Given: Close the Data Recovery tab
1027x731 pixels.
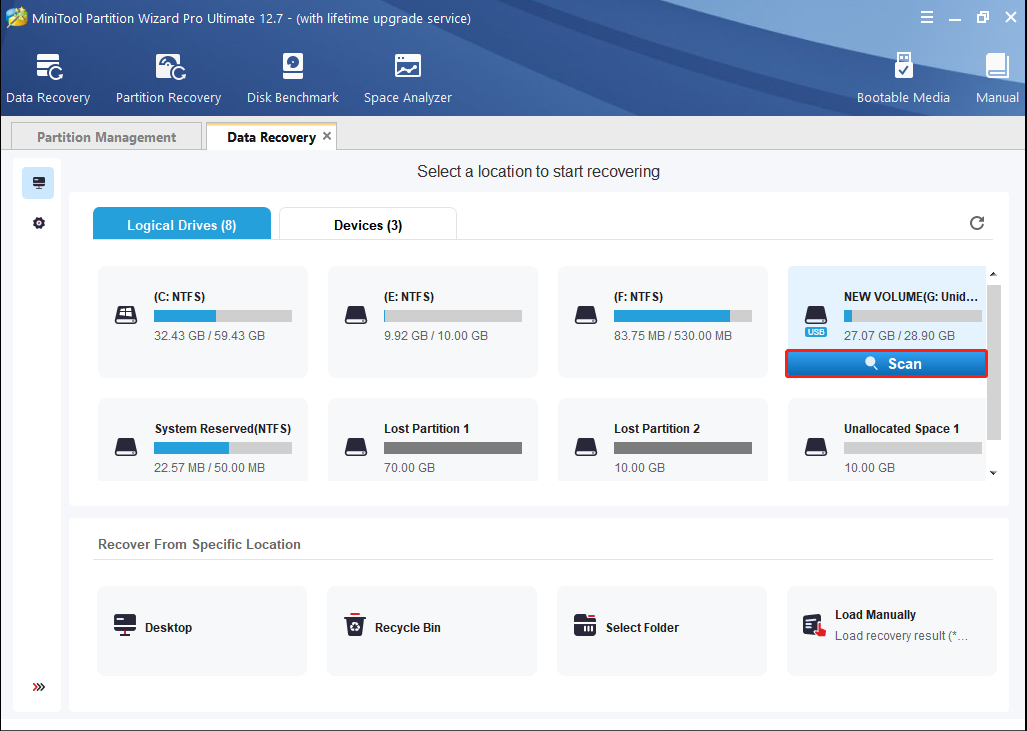Looking at the screenshot, I should tap(327, 136).
